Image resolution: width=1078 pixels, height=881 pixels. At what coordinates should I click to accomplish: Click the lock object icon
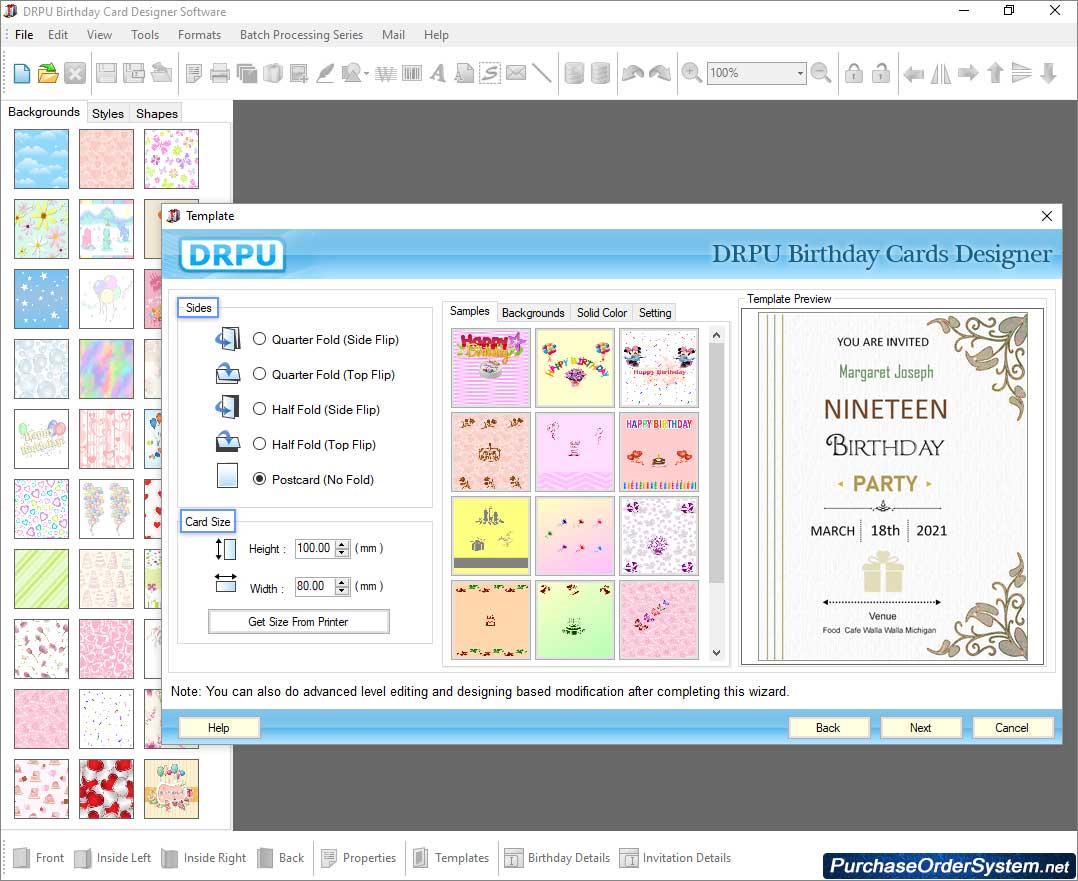(x=854, y=73)
